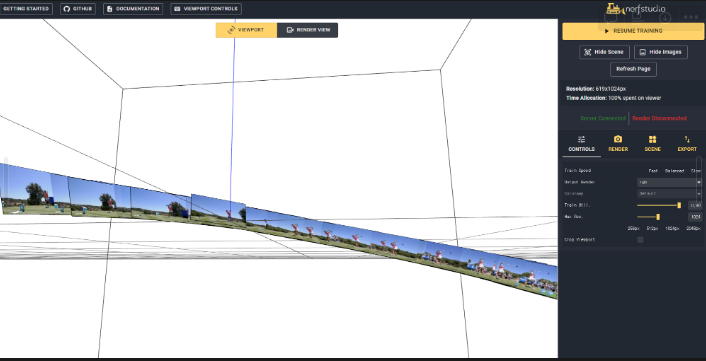Select the camera image crossed by blue axis
Screen dimensions: 706x361
(x=218, y=211)
